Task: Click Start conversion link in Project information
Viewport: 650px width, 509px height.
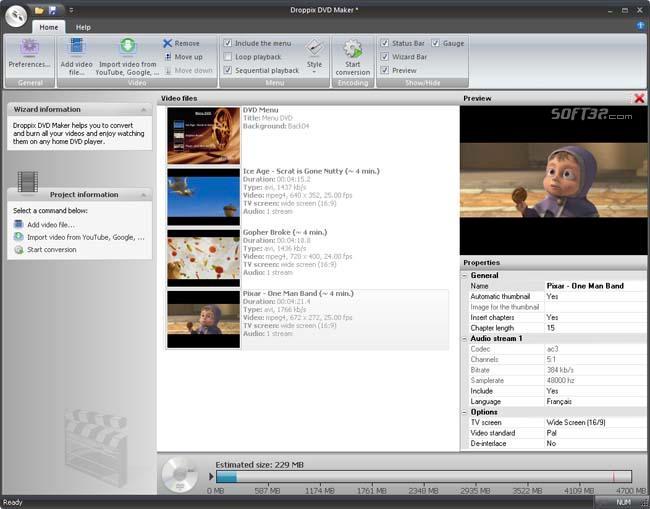Action: (x=52, y=250)
